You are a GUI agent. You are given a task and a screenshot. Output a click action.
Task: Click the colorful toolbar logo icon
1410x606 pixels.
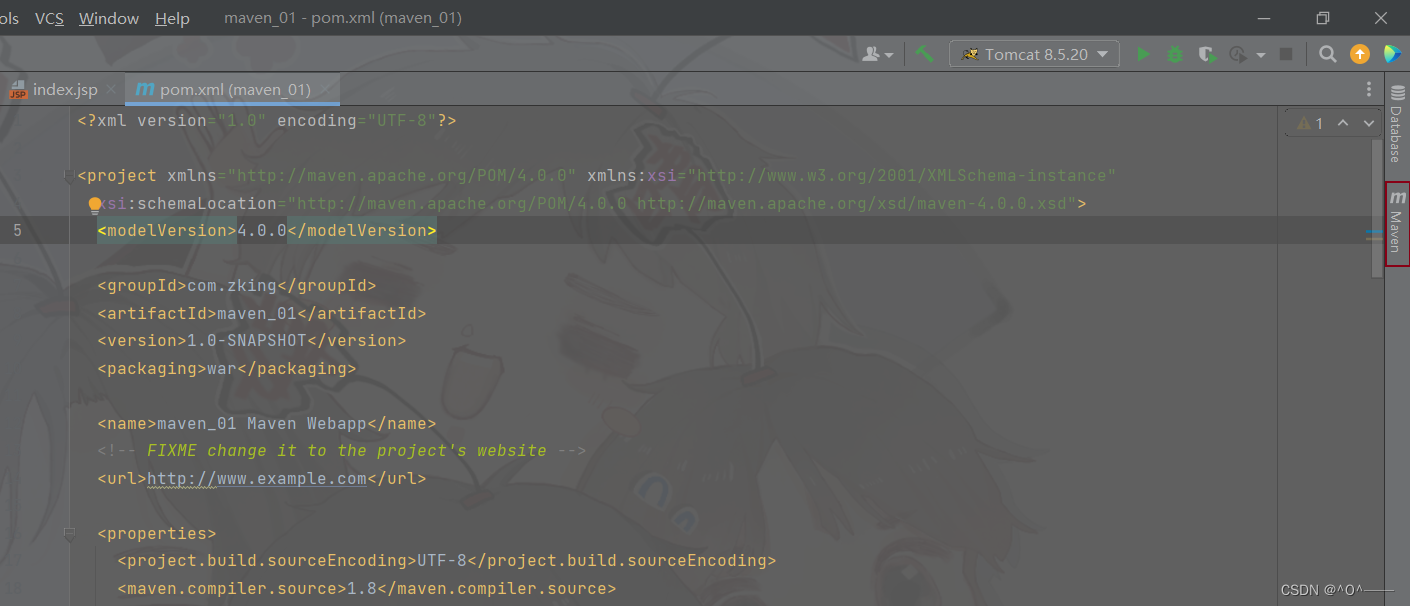click(1392, 54)
